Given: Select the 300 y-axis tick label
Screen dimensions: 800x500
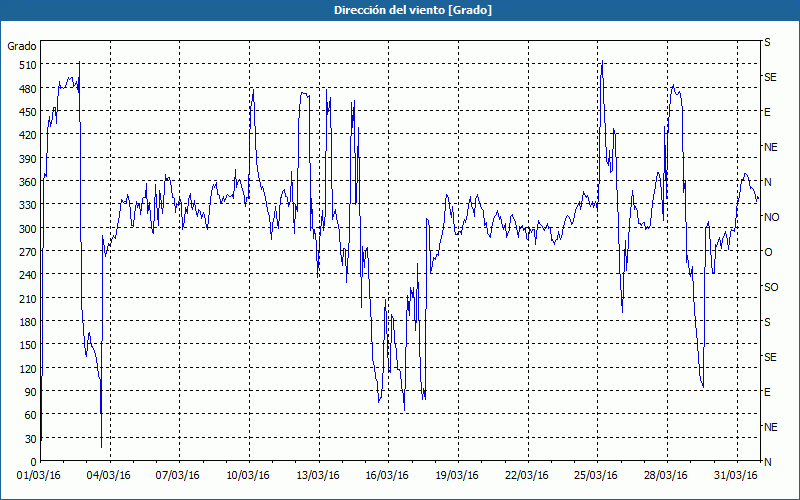Looking at the screenshot, I should pos(28,229).
